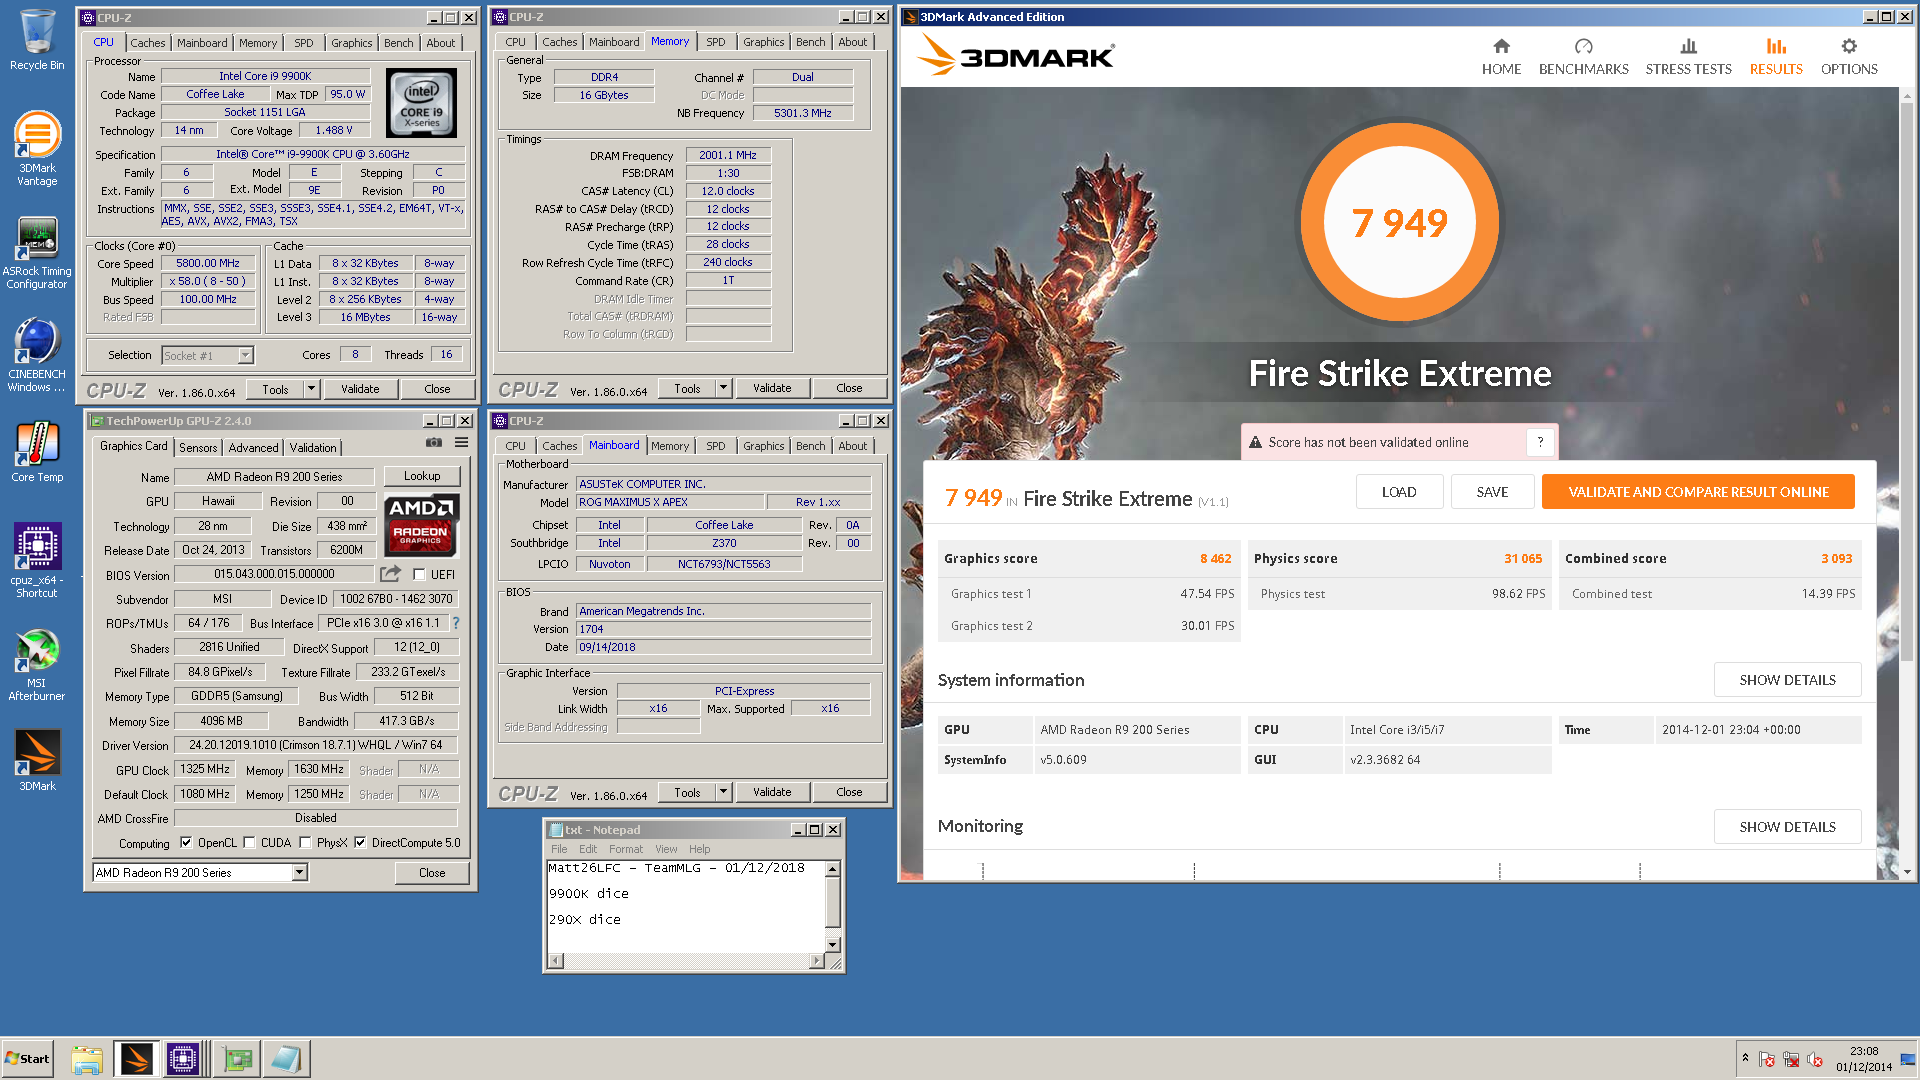Toggle UEFI checkbox in GPU-Z
The width and height of the screenshot is (1920, 1080).
419,574
